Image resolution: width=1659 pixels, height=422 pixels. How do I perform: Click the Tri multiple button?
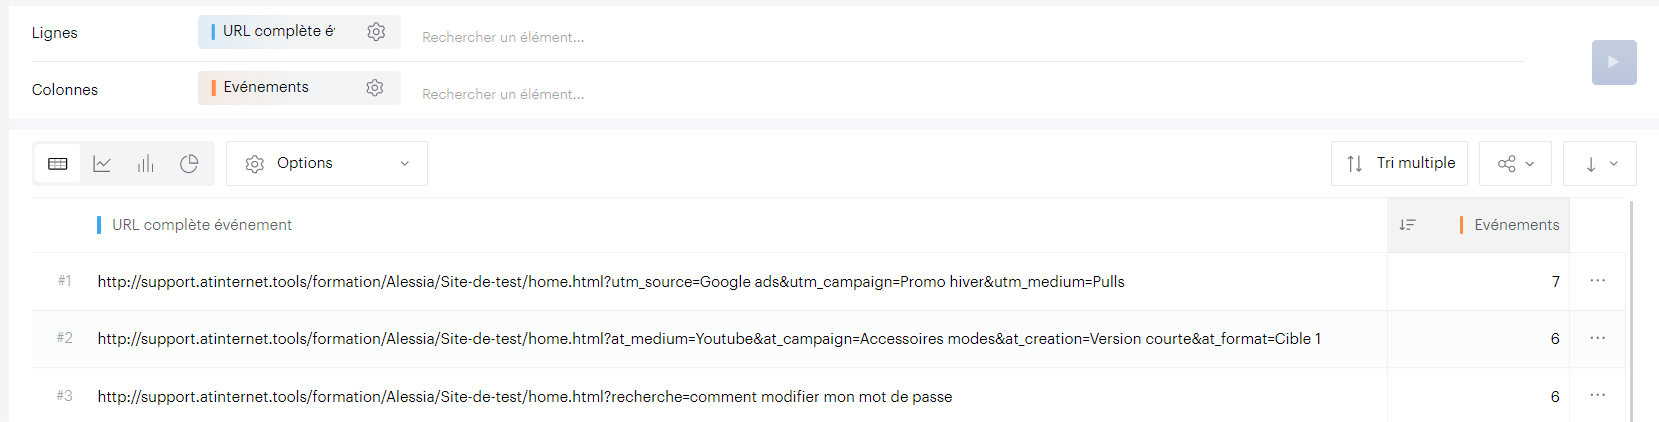pyautogui.click(x=1399, y=164)
